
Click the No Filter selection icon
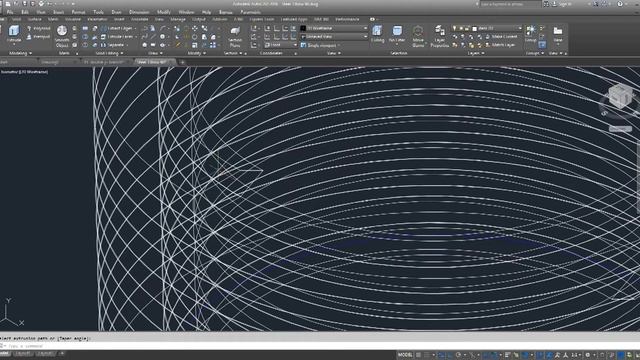tap(397, 34)
